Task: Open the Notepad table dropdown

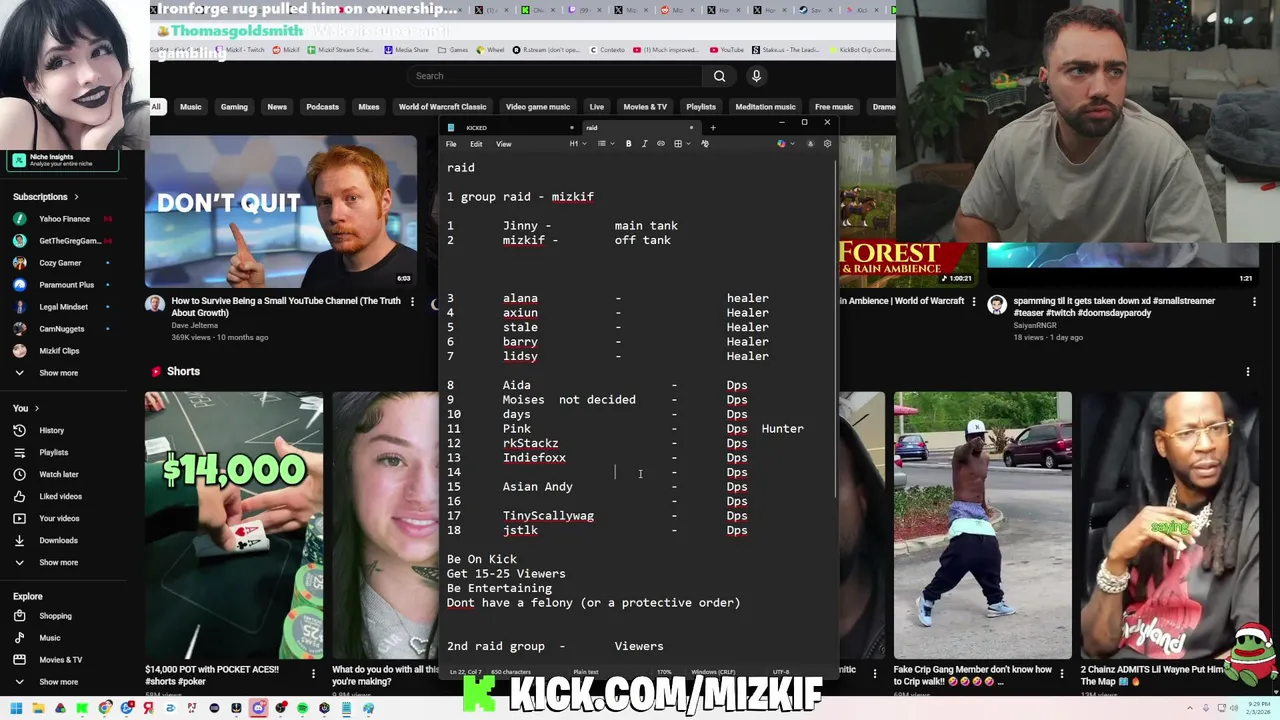Action: 681,144
